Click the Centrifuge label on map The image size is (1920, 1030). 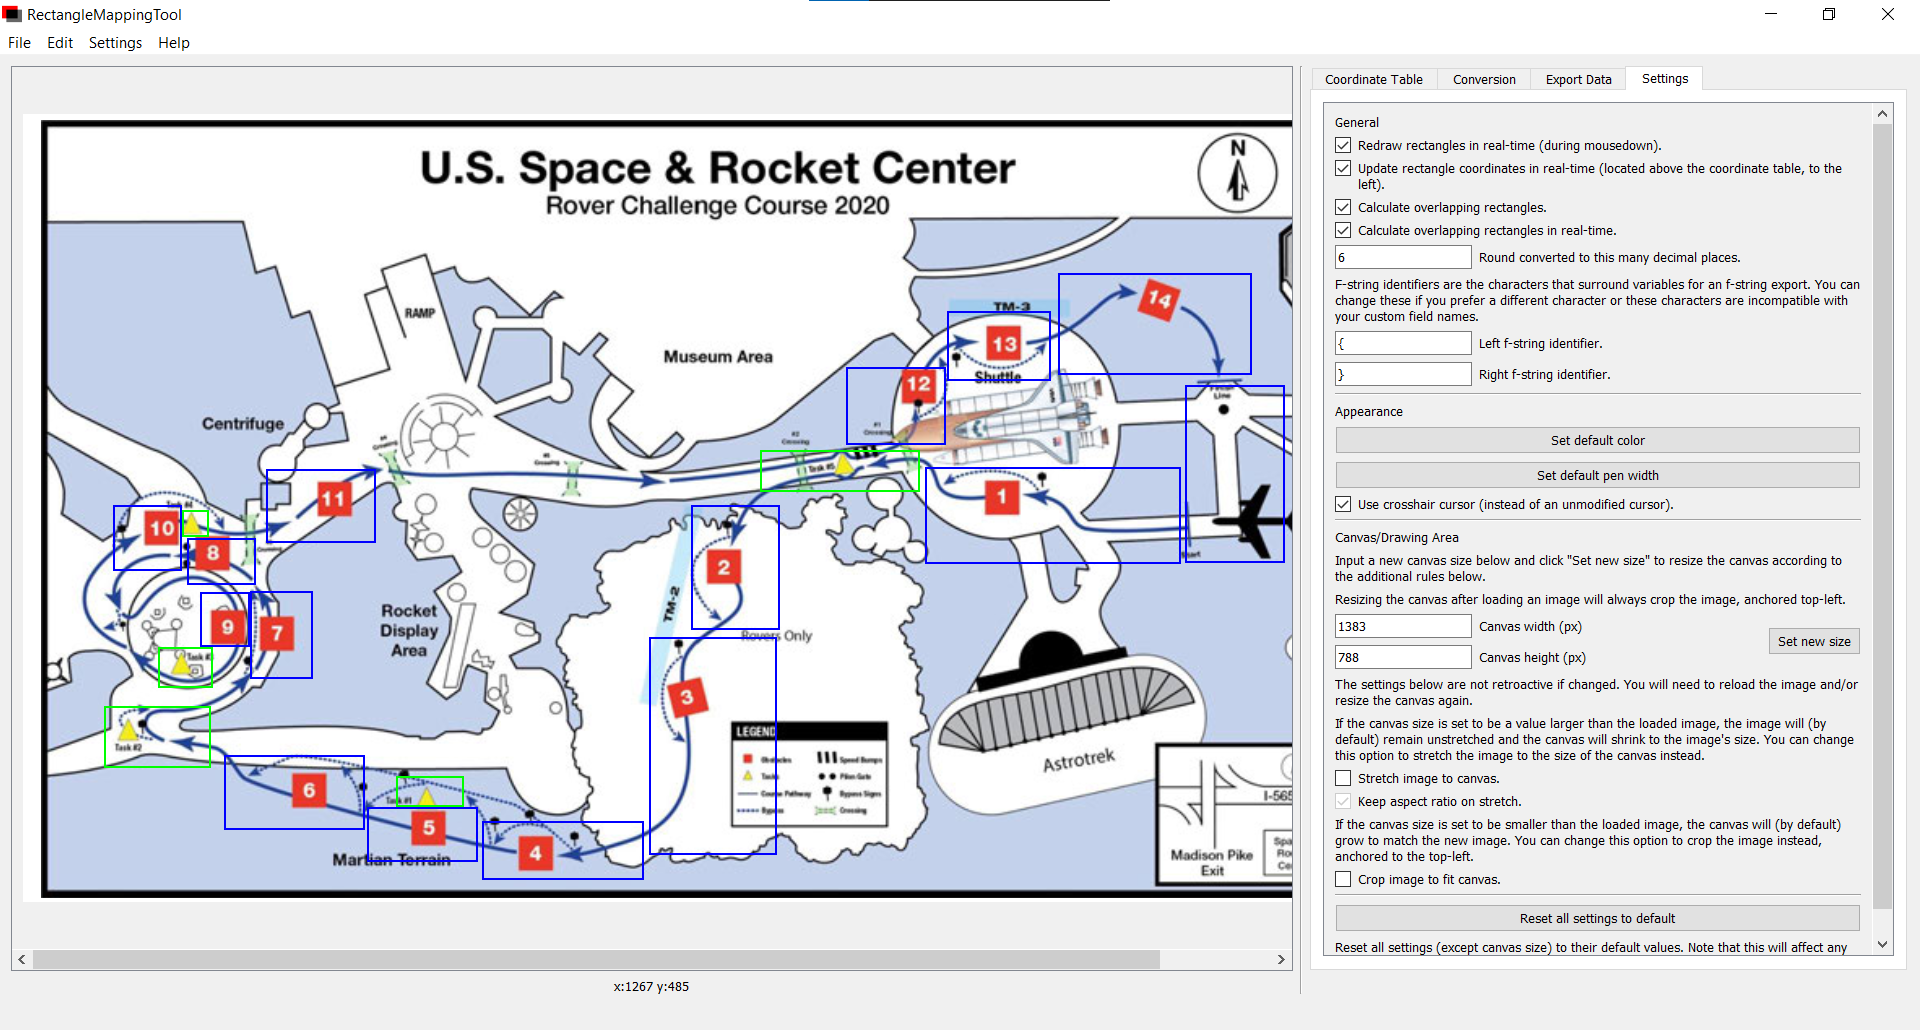[243, 424]
